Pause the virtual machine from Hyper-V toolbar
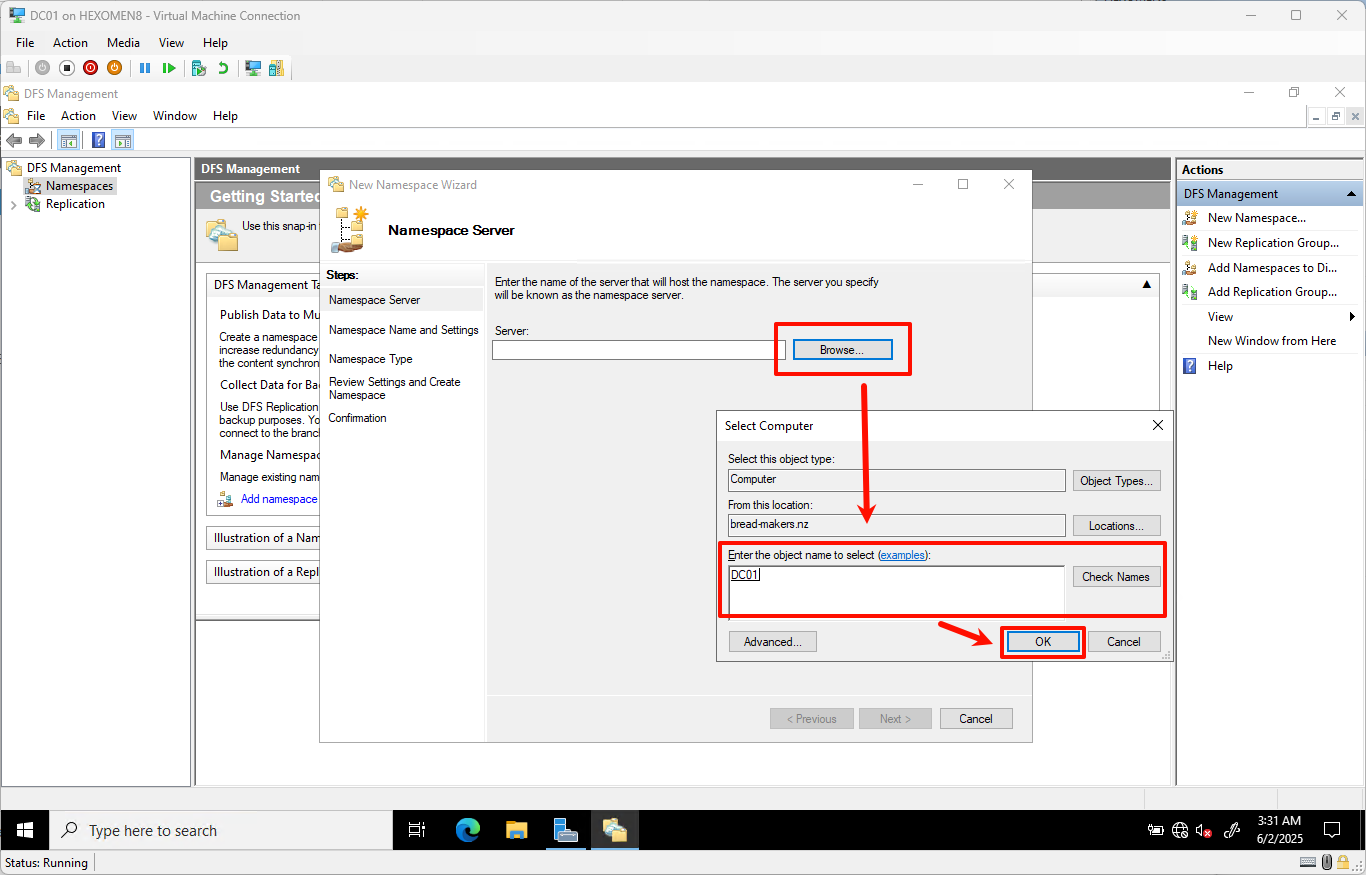Screen dimensions: 1366x875 click(x=145, y=67)
